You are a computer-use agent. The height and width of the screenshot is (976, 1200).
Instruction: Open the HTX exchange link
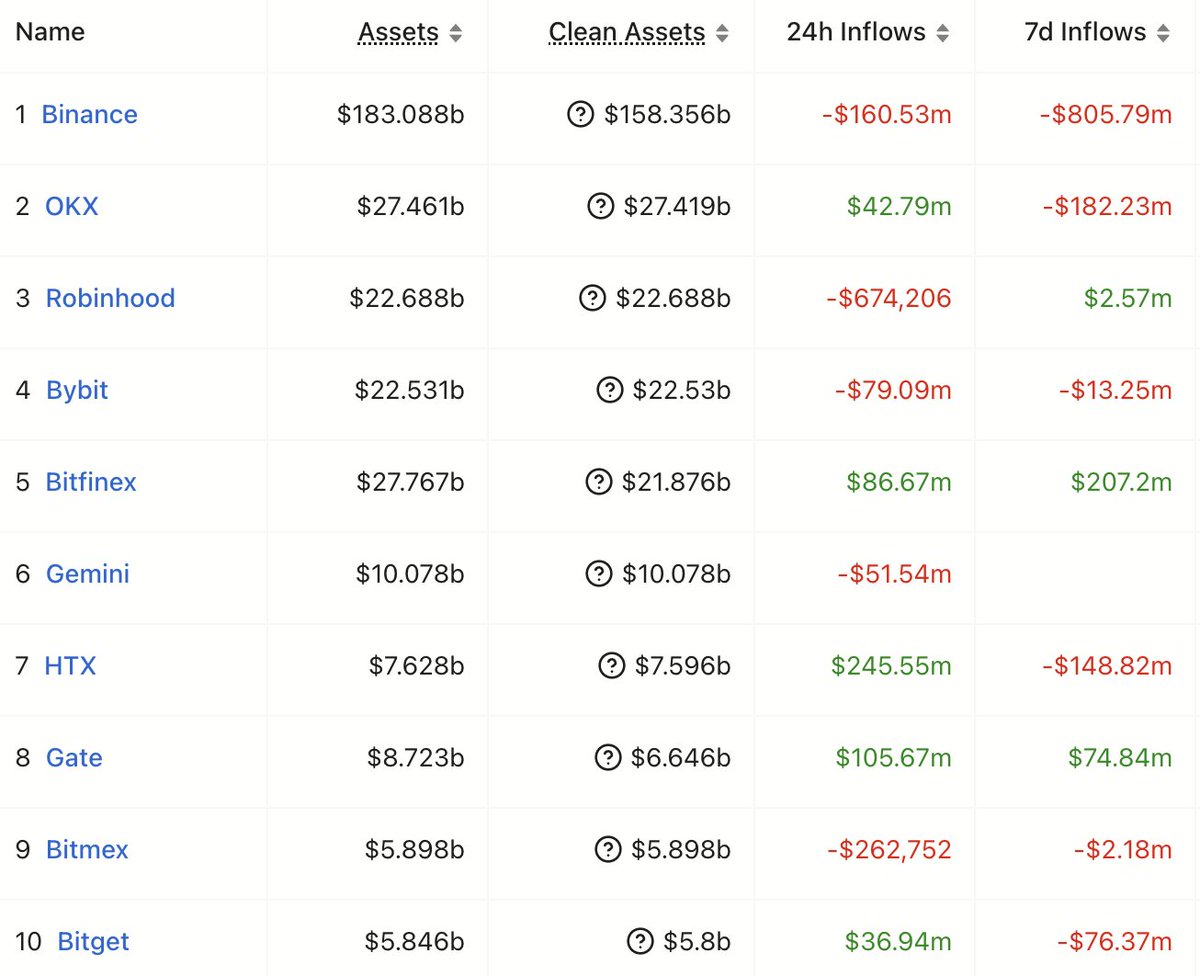[x=70, y=666]
